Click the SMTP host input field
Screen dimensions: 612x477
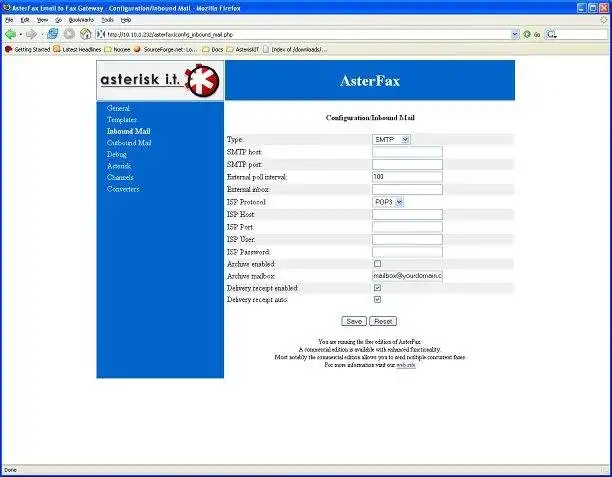407,152
